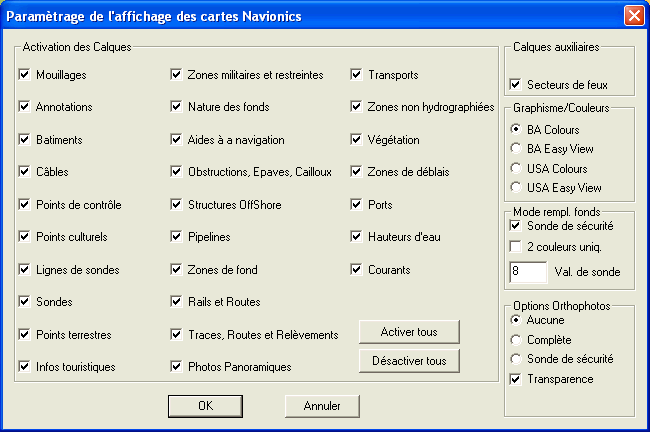Select USA Colours radio option

point(516,168)
